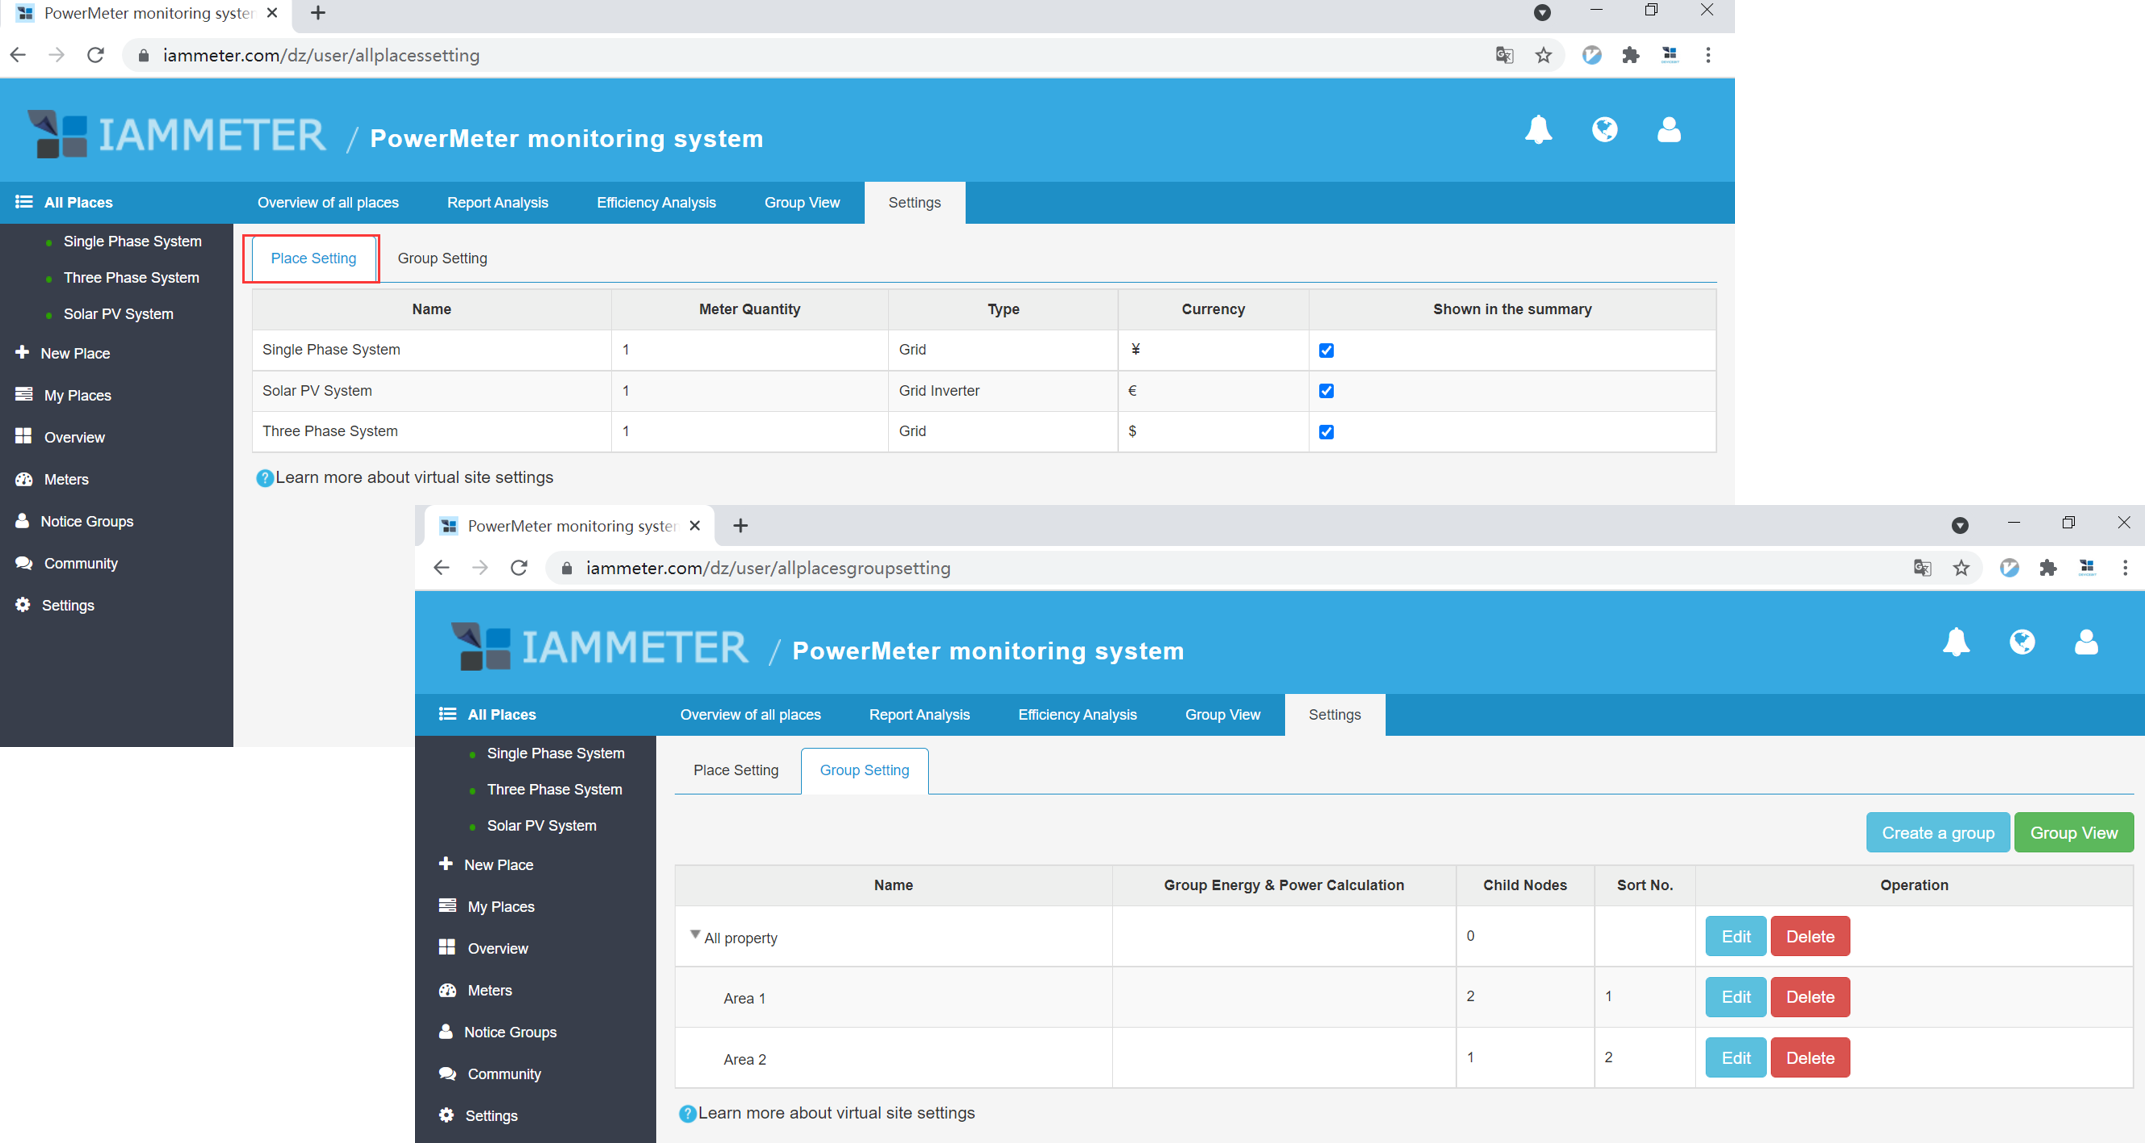Delete the Area 2 group

click(1809, 1058)
